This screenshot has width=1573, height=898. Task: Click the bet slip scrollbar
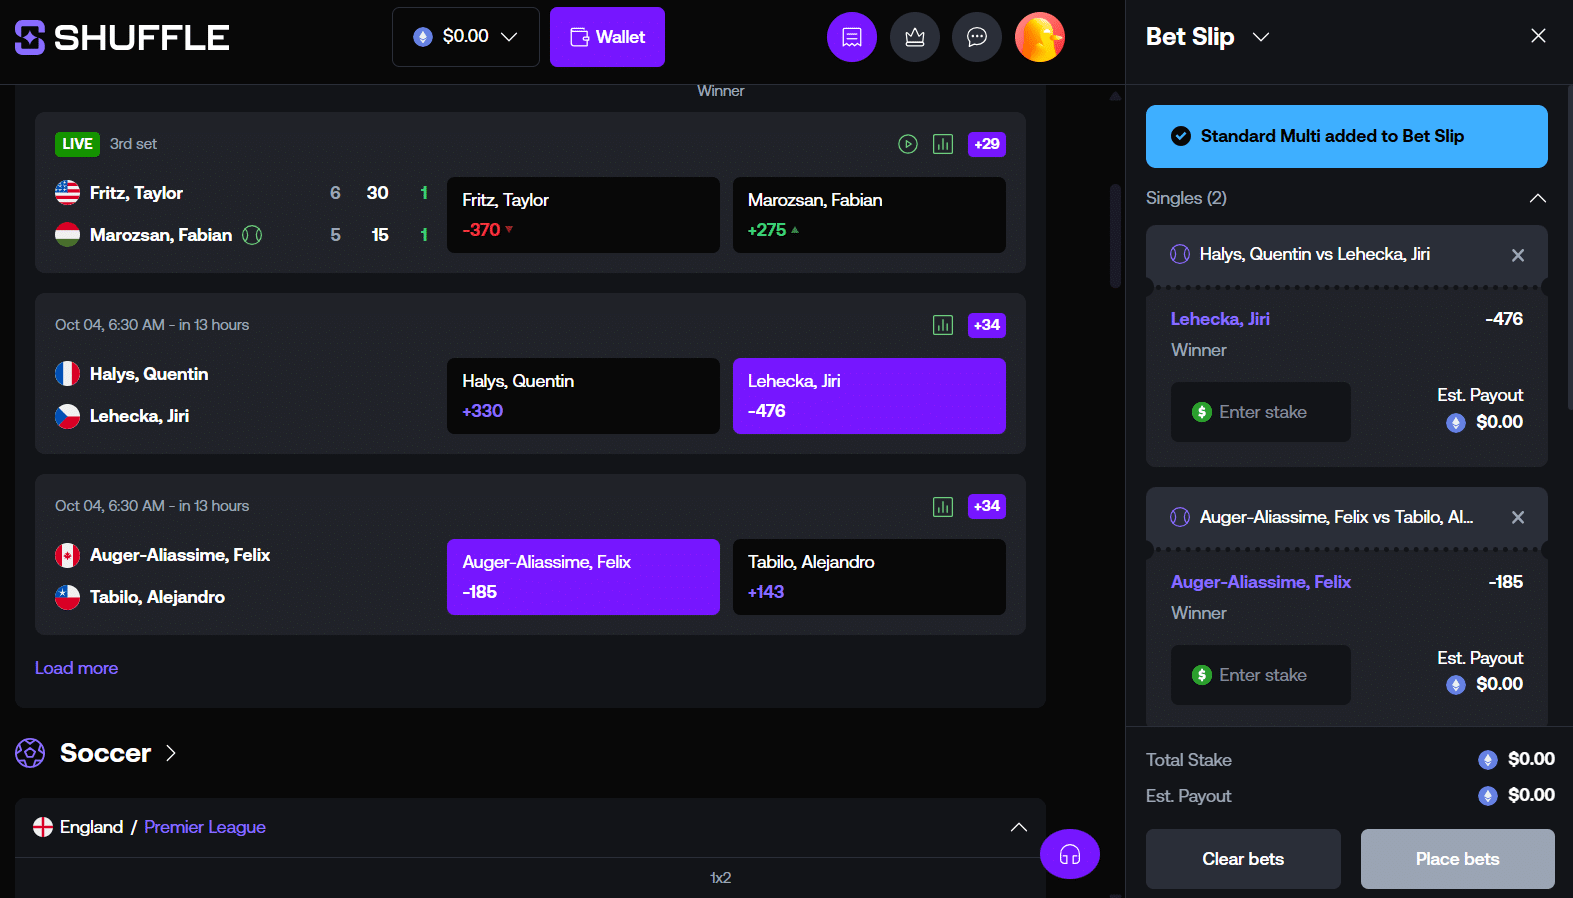[x=1569, y=250]
